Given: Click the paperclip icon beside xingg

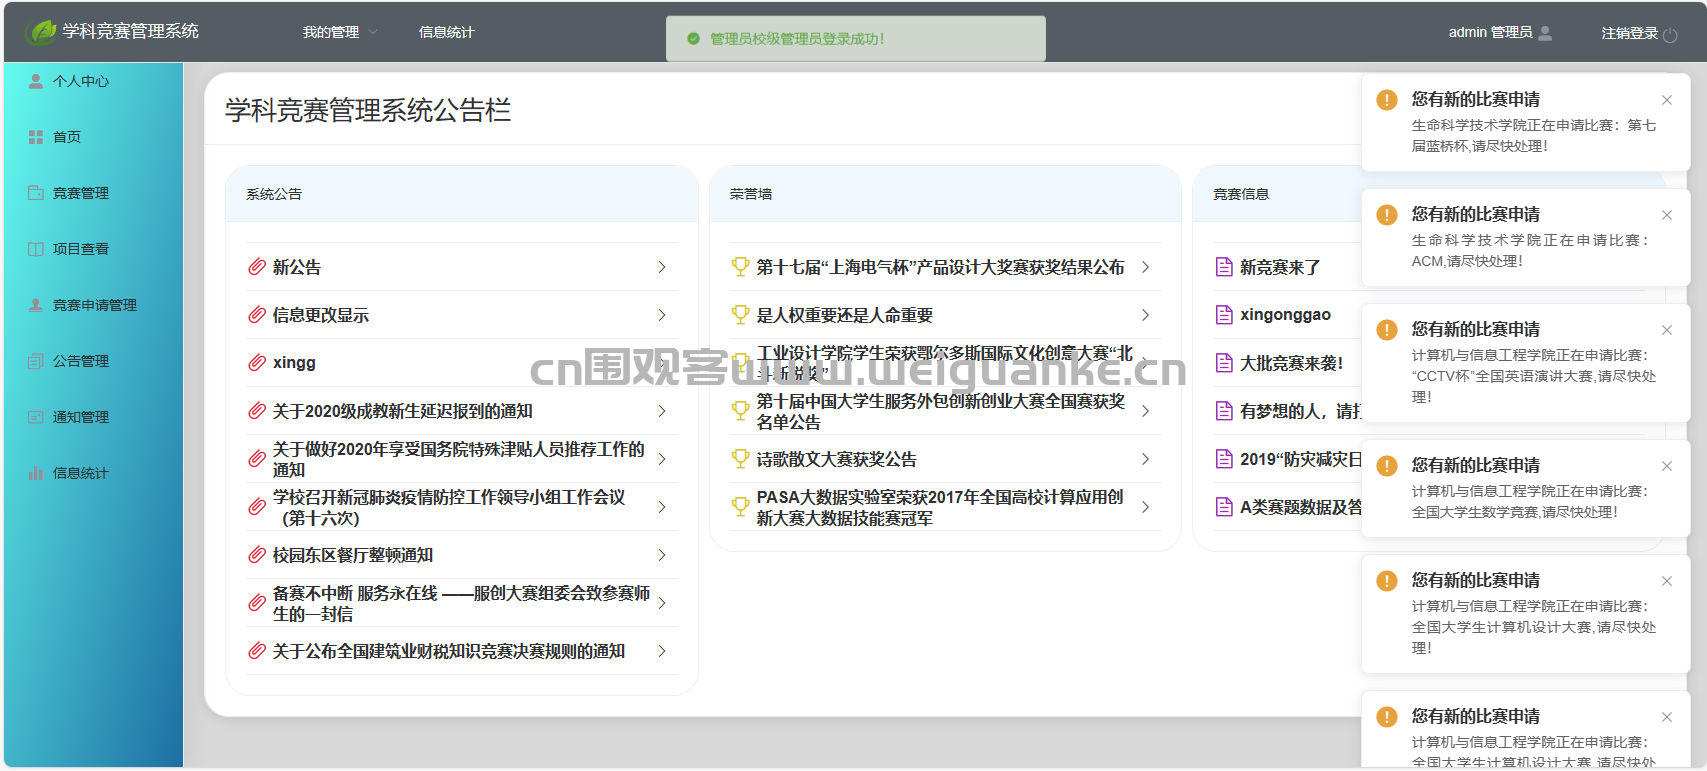Looking at the screenshot, I should [x=257, y=363].
